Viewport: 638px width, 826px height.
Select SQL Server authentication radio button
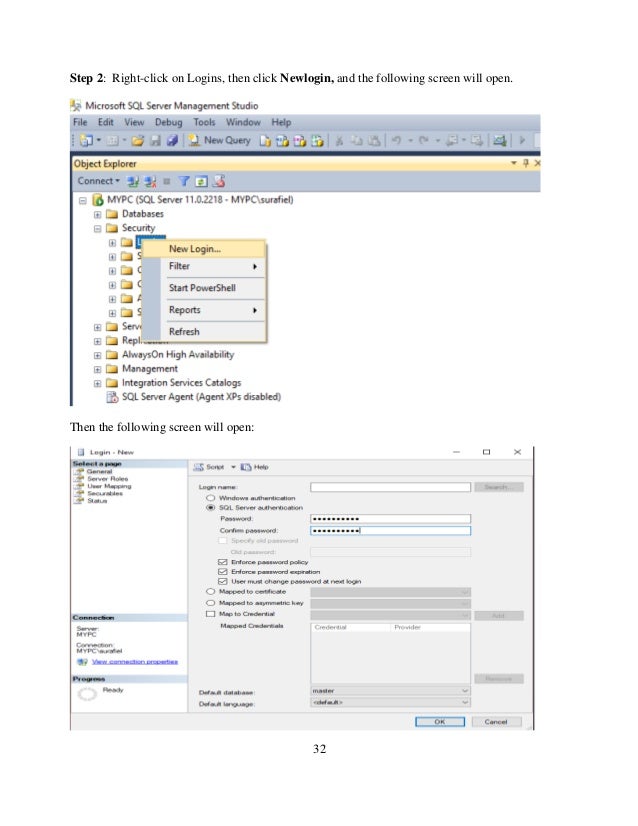[x=210, y=508]
